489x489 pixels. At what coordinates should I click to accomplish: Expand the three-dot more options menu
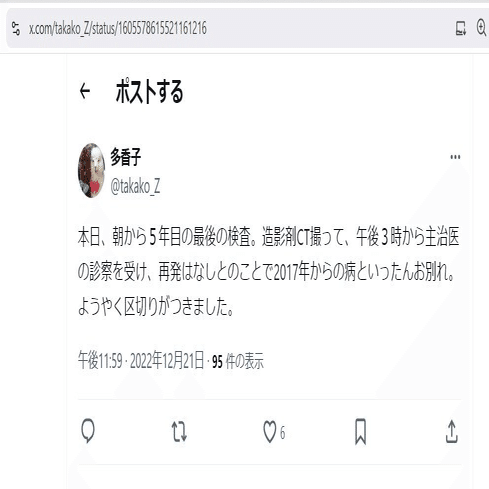(x=455, y=157)
